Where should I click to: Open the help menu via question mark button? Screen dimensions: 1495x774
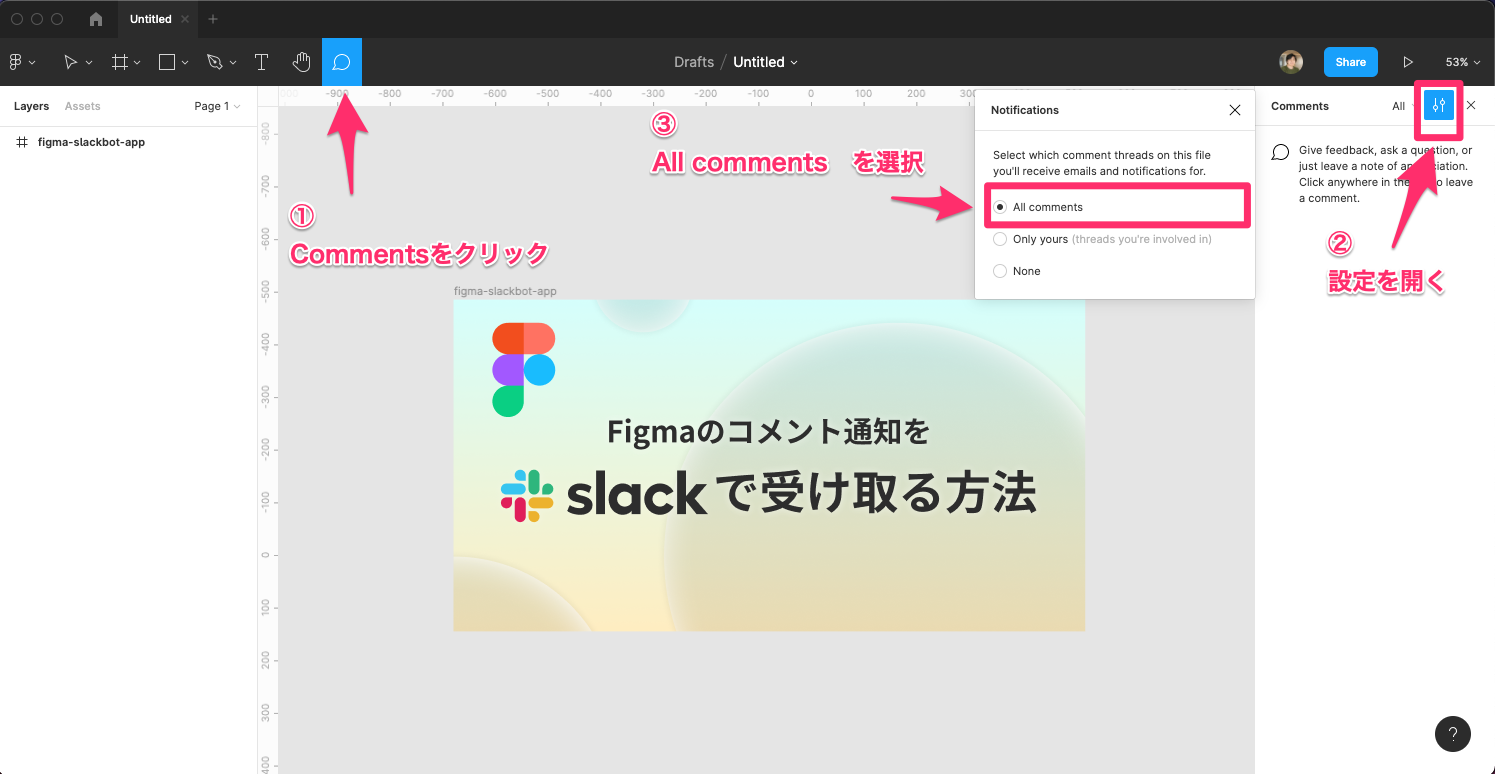(1453, 733)
